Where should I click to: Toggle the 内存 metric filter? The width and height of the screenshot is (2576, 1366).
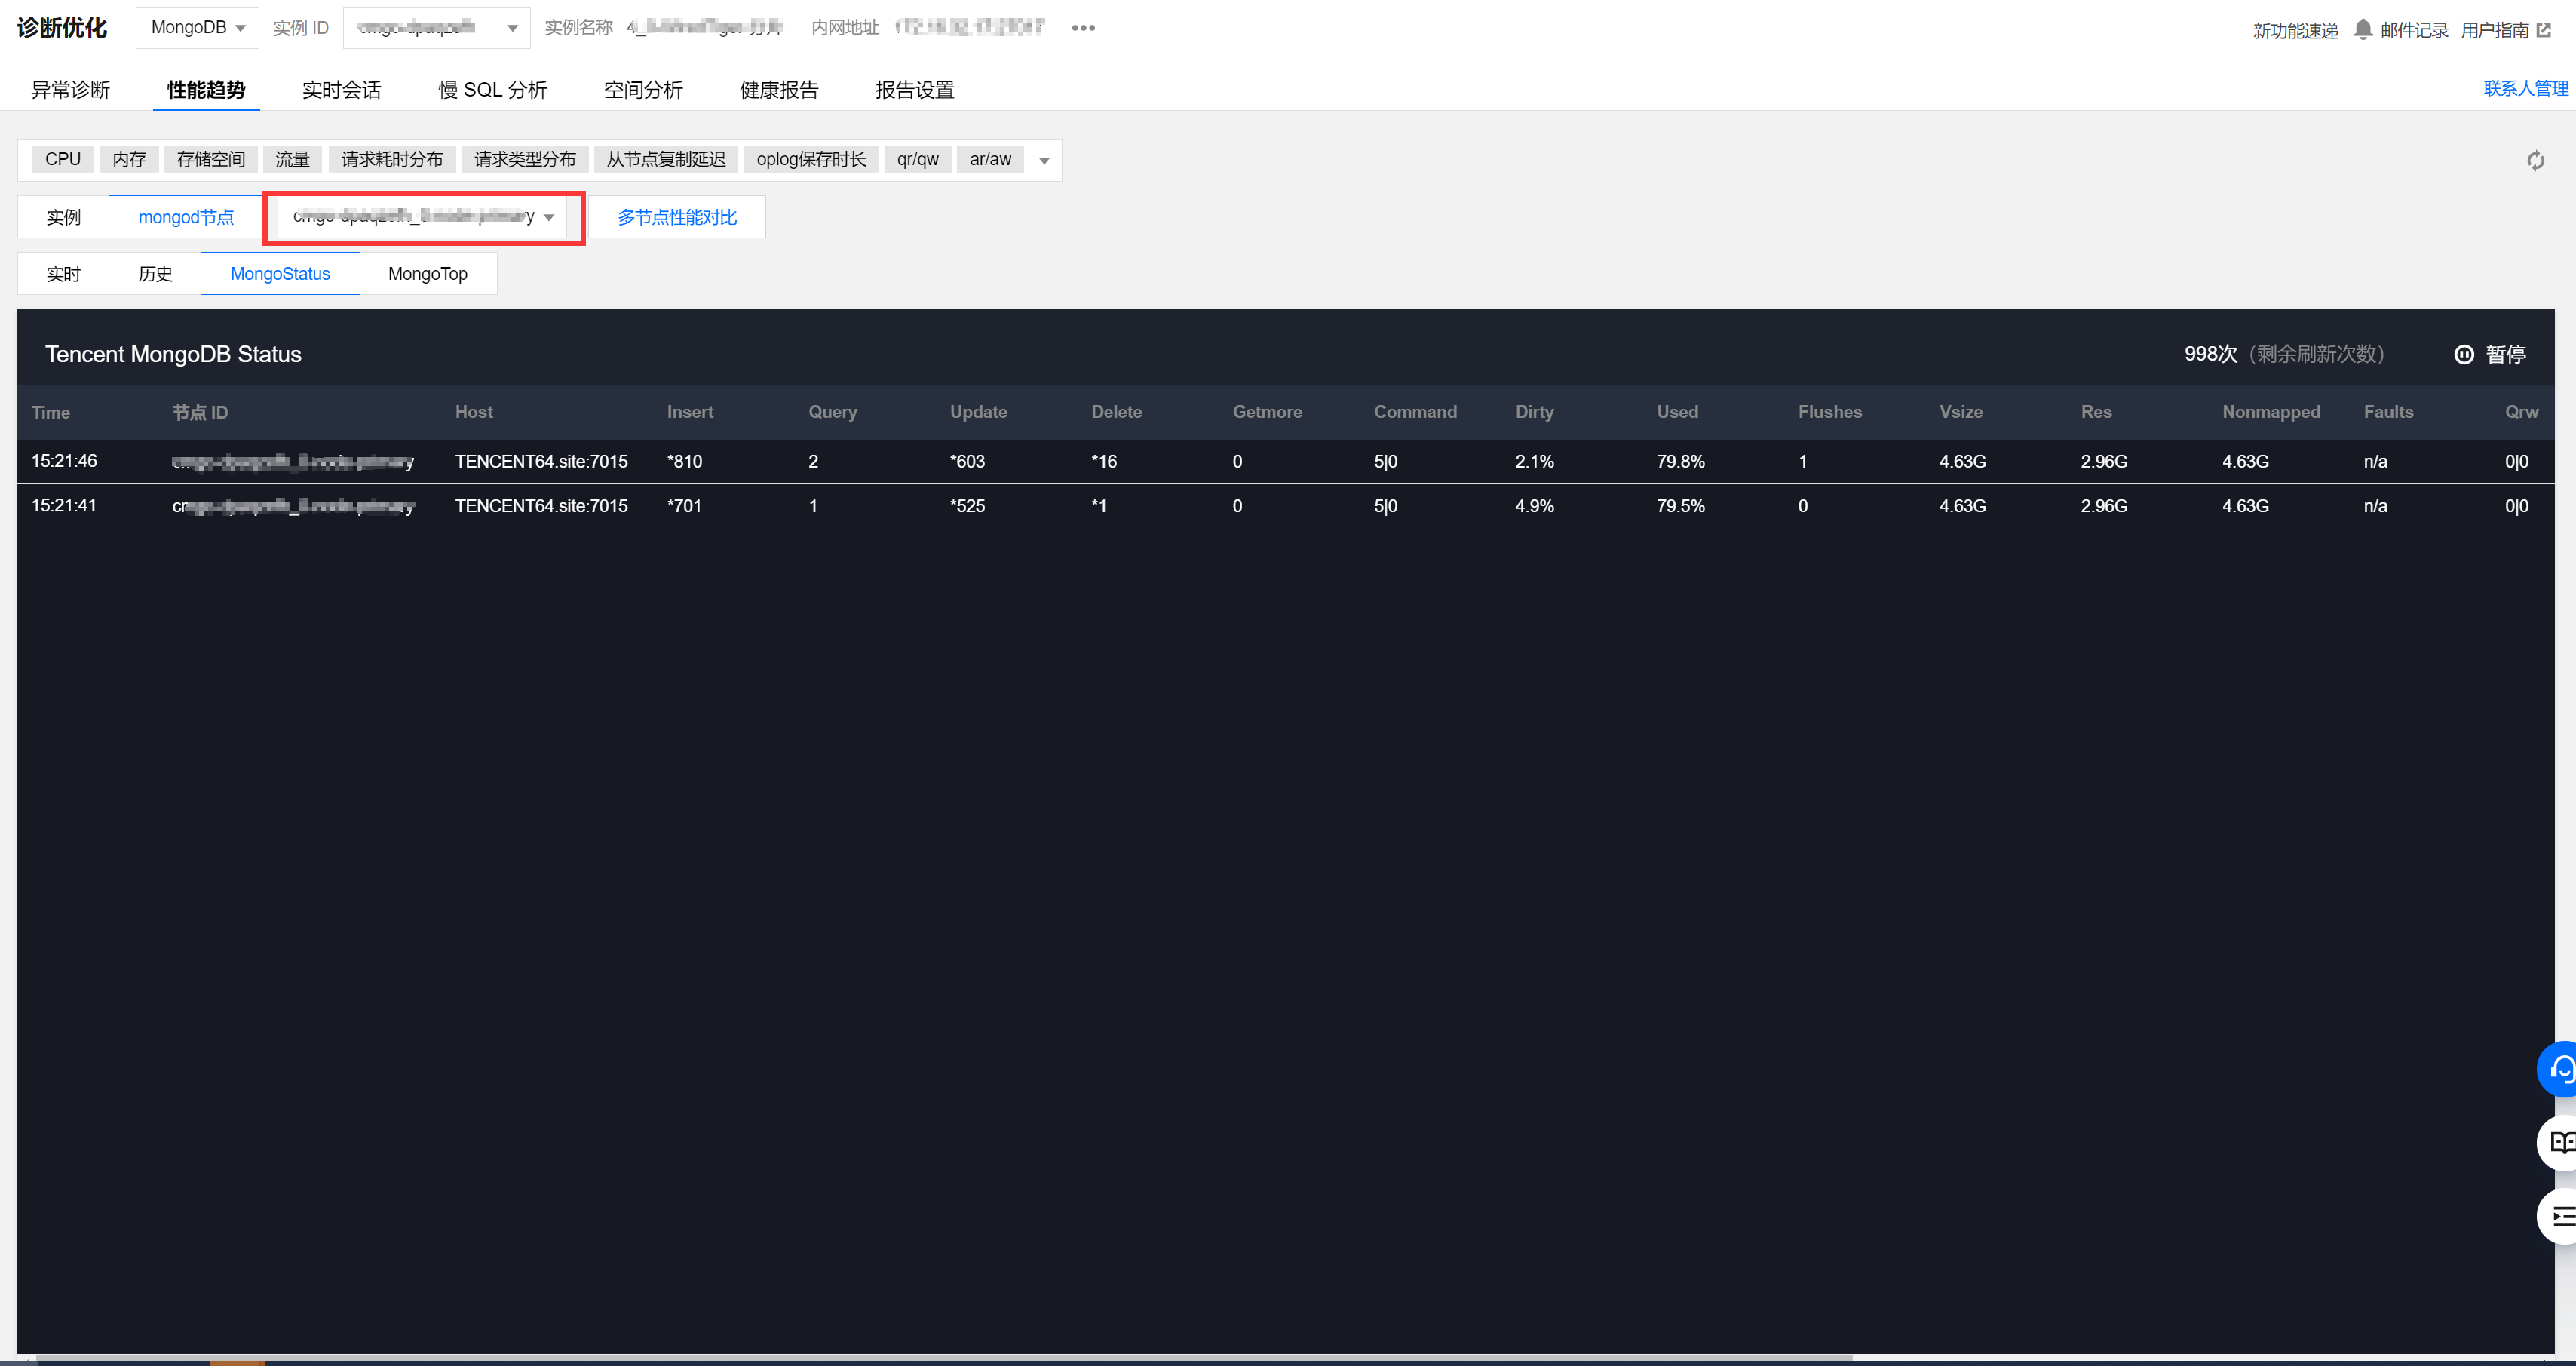pyautogui.click(x=128, y=158)
